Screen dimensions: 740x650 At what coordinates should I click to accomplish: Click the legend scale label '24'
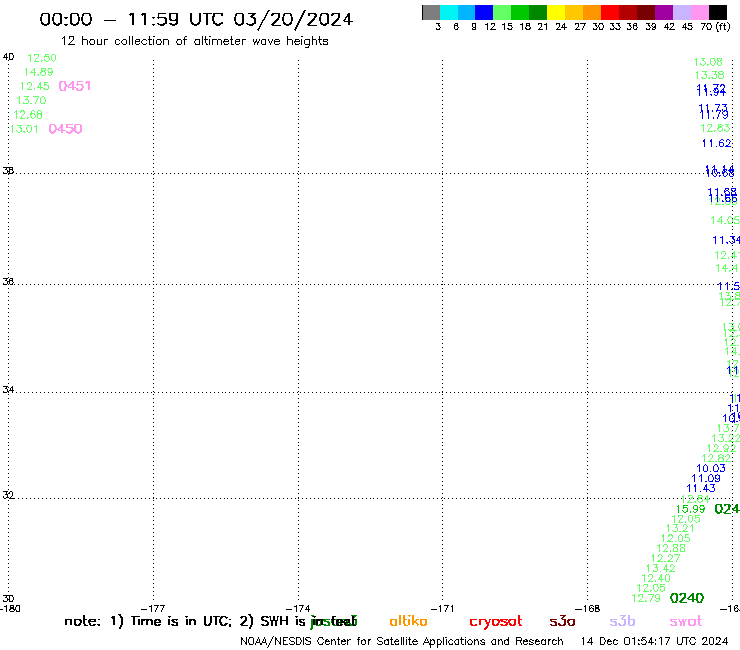561,27
